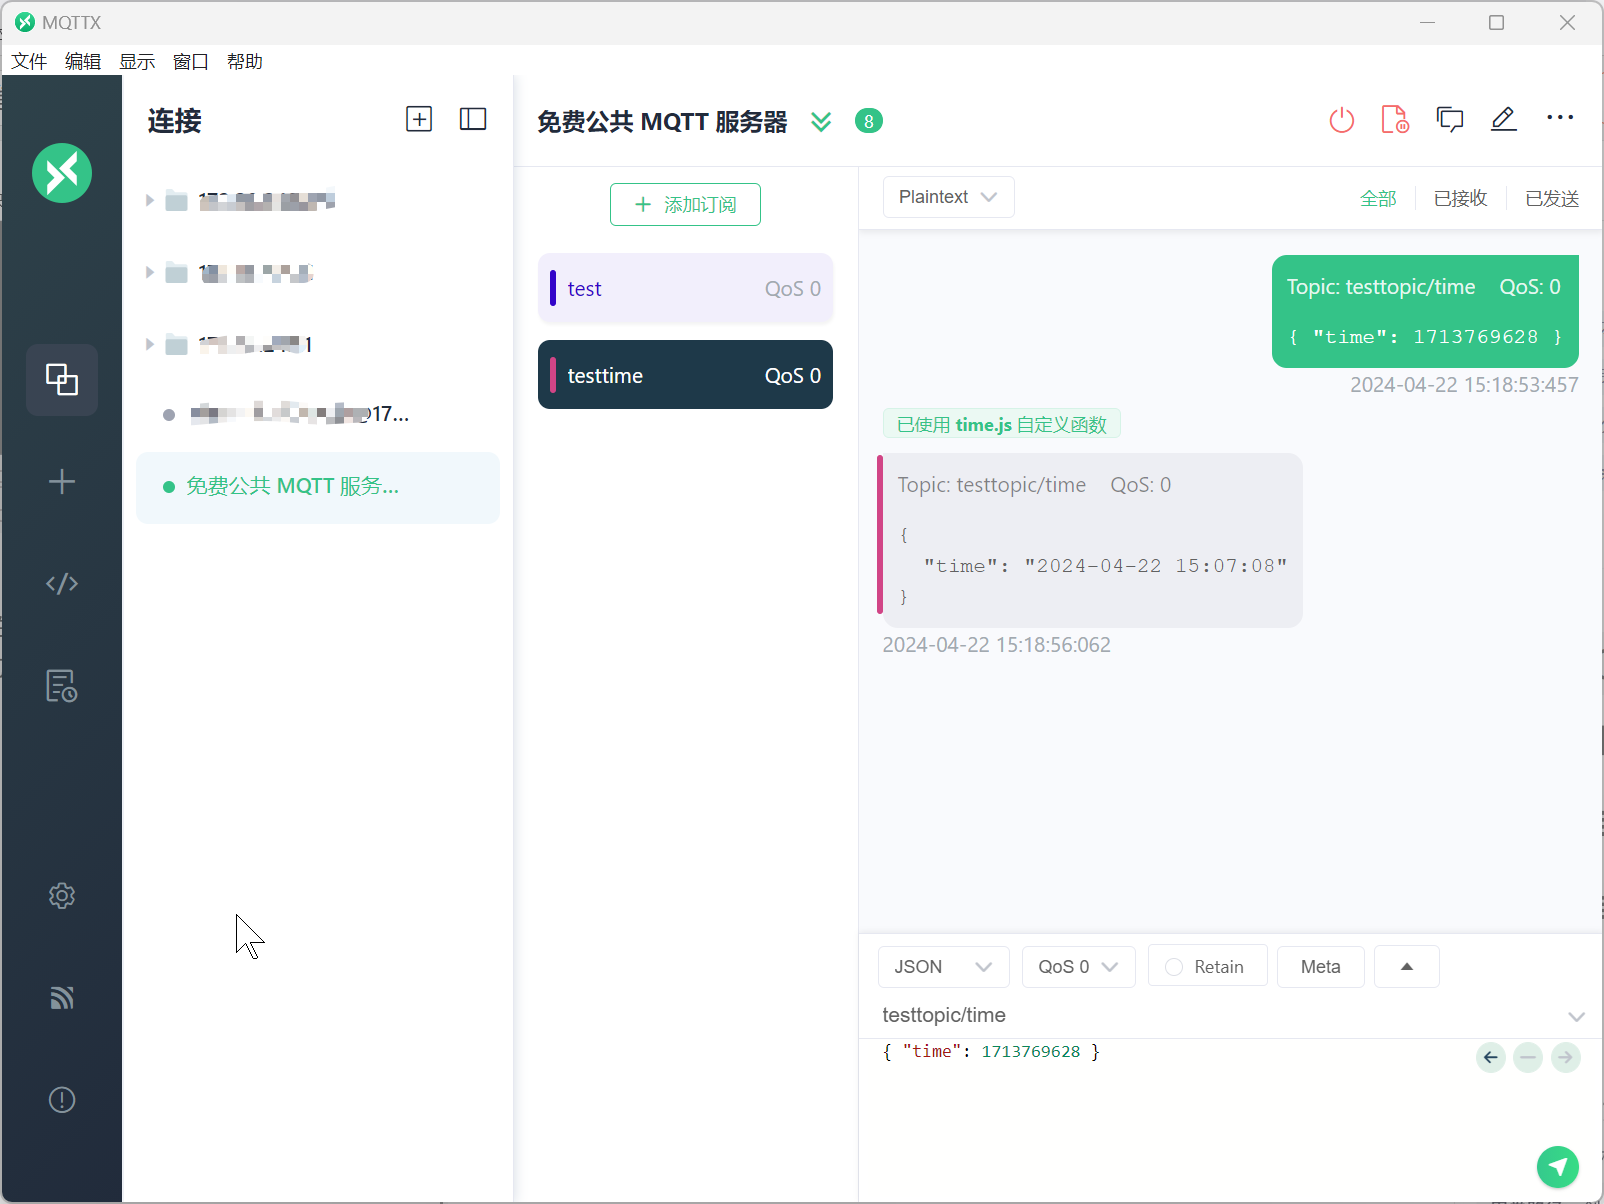Viewport: 1604px width, 1204px height.
Task: Click the pink color bar of testtime subscription
Action: [553, 375]
